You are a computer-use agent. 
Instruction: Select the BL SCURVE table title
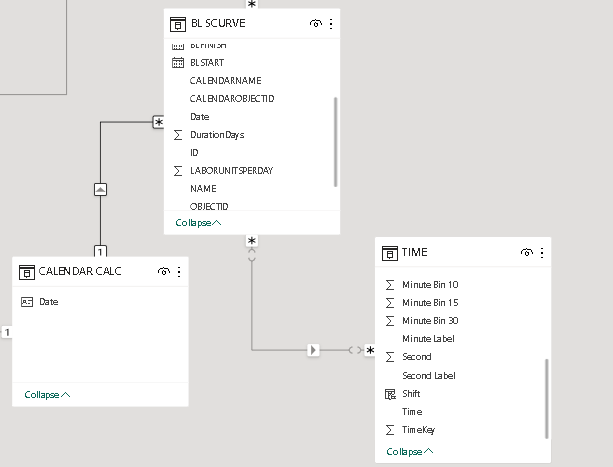218,23
